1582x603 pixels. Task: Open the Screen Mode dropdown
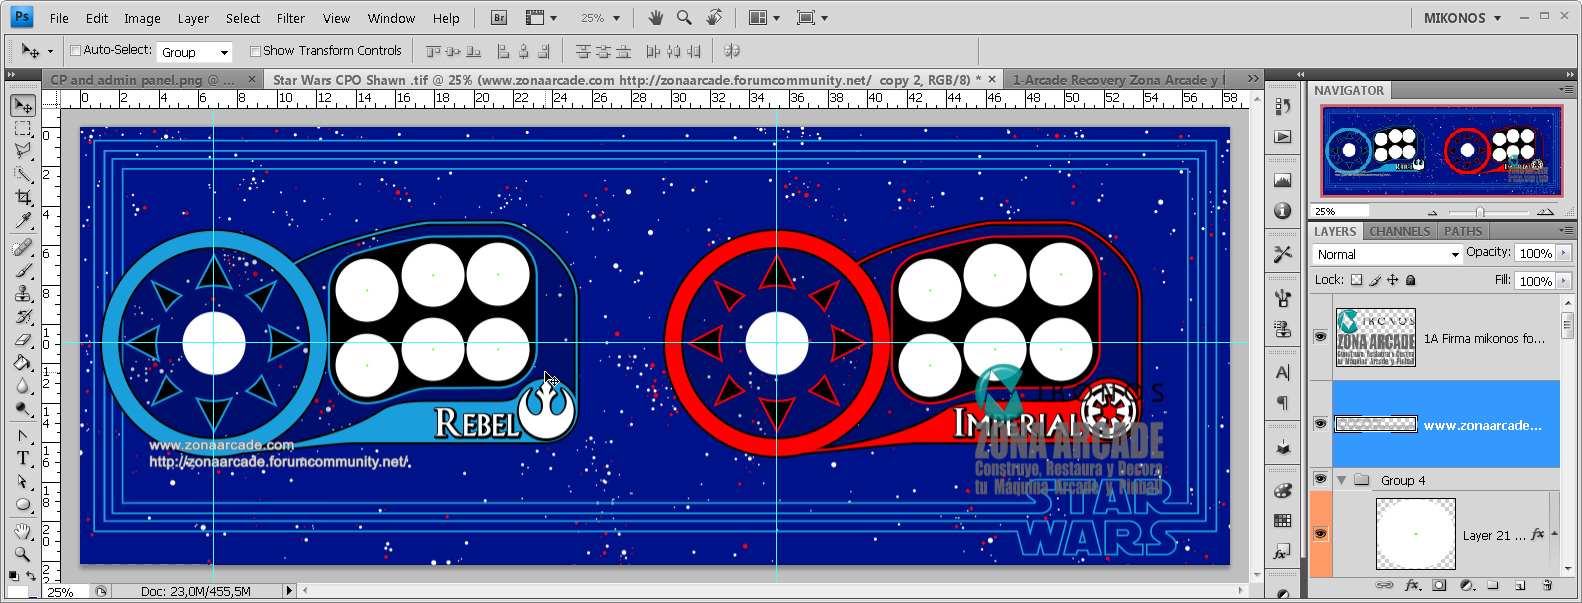812,18
